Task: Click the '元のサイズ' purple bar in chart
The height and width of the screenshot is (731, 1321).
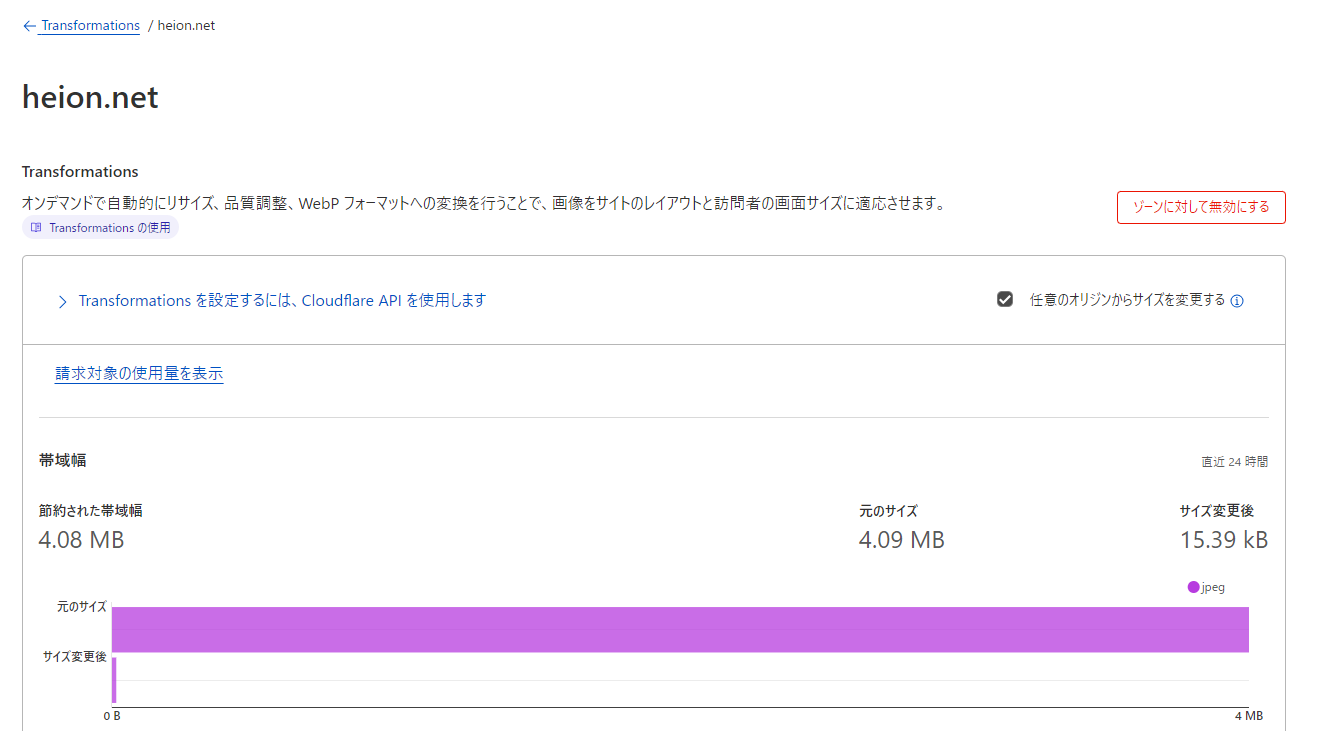Action: tap(680, 629)
